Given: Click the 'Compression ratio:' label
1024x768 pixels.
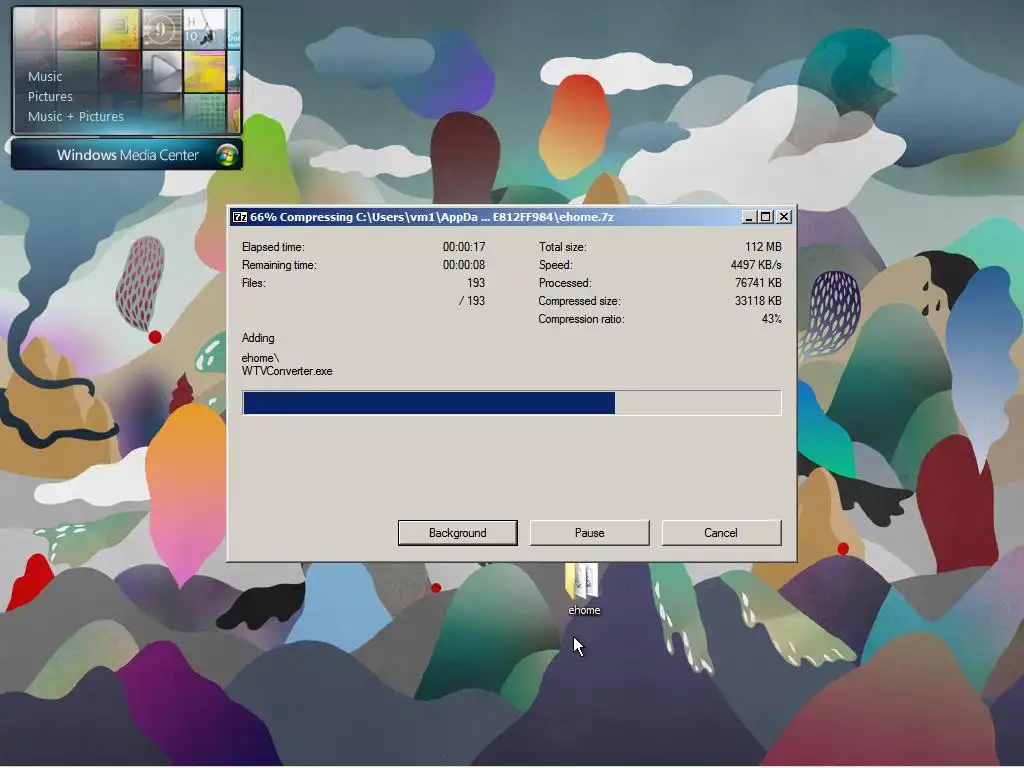Looking at the screenshot, I should pos(581,319).
